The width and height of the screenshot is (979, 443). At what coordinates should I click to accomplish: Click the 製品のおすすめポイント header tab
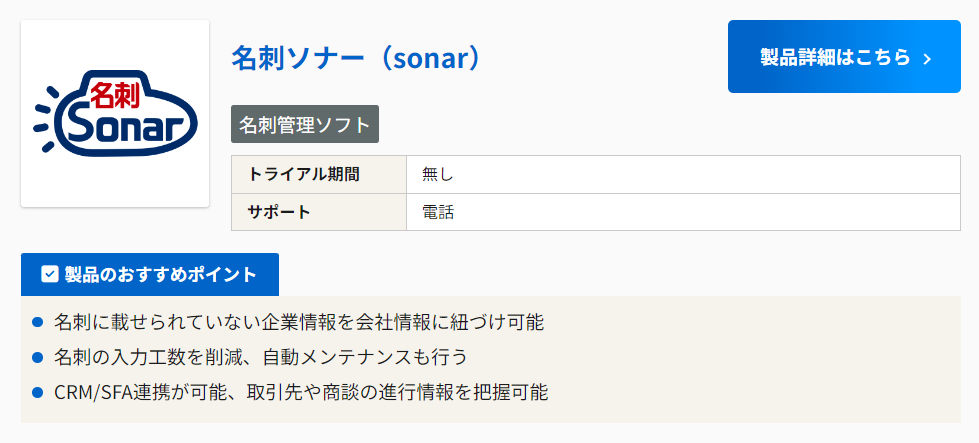tap(150, 274)
